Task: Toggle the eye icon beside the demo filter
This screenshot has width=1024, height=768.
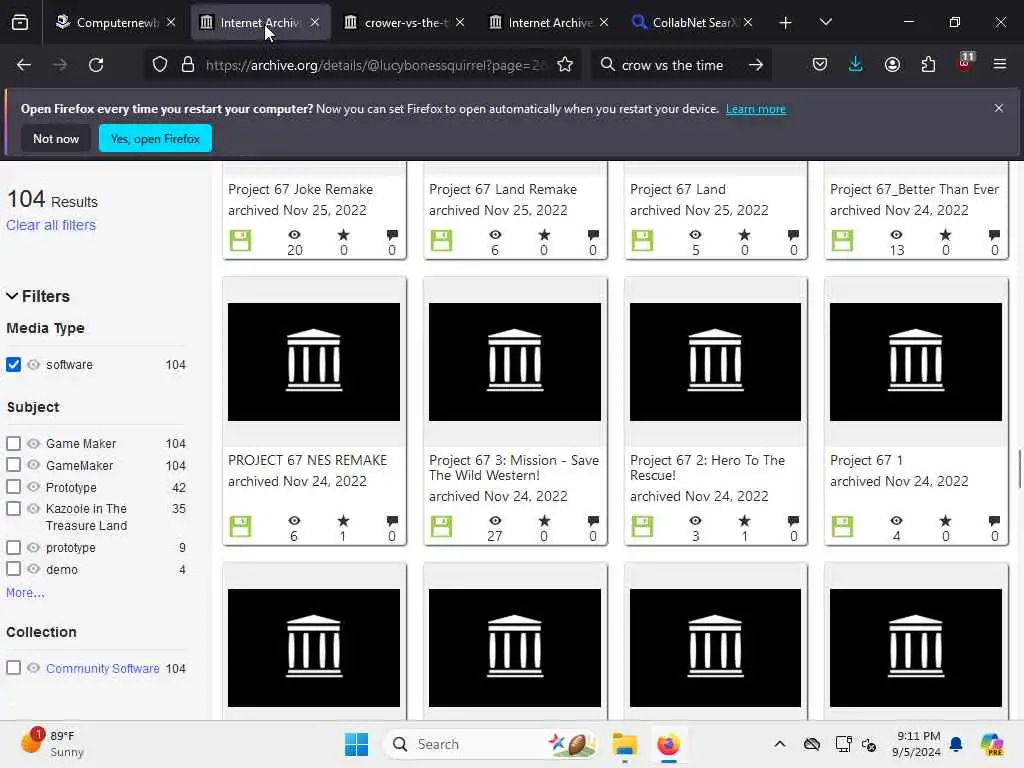Action: [x=33, y=569]
